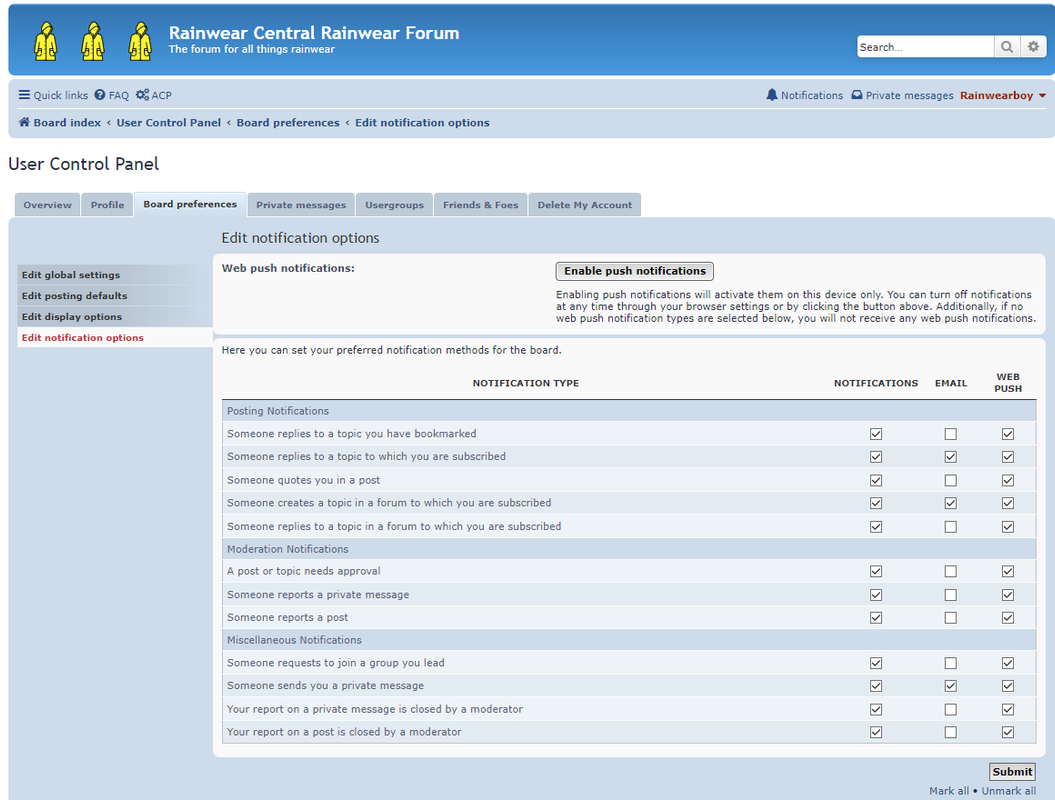Open Notifications text link
This screenshot has height=800, width=1055.
[811, 96]
